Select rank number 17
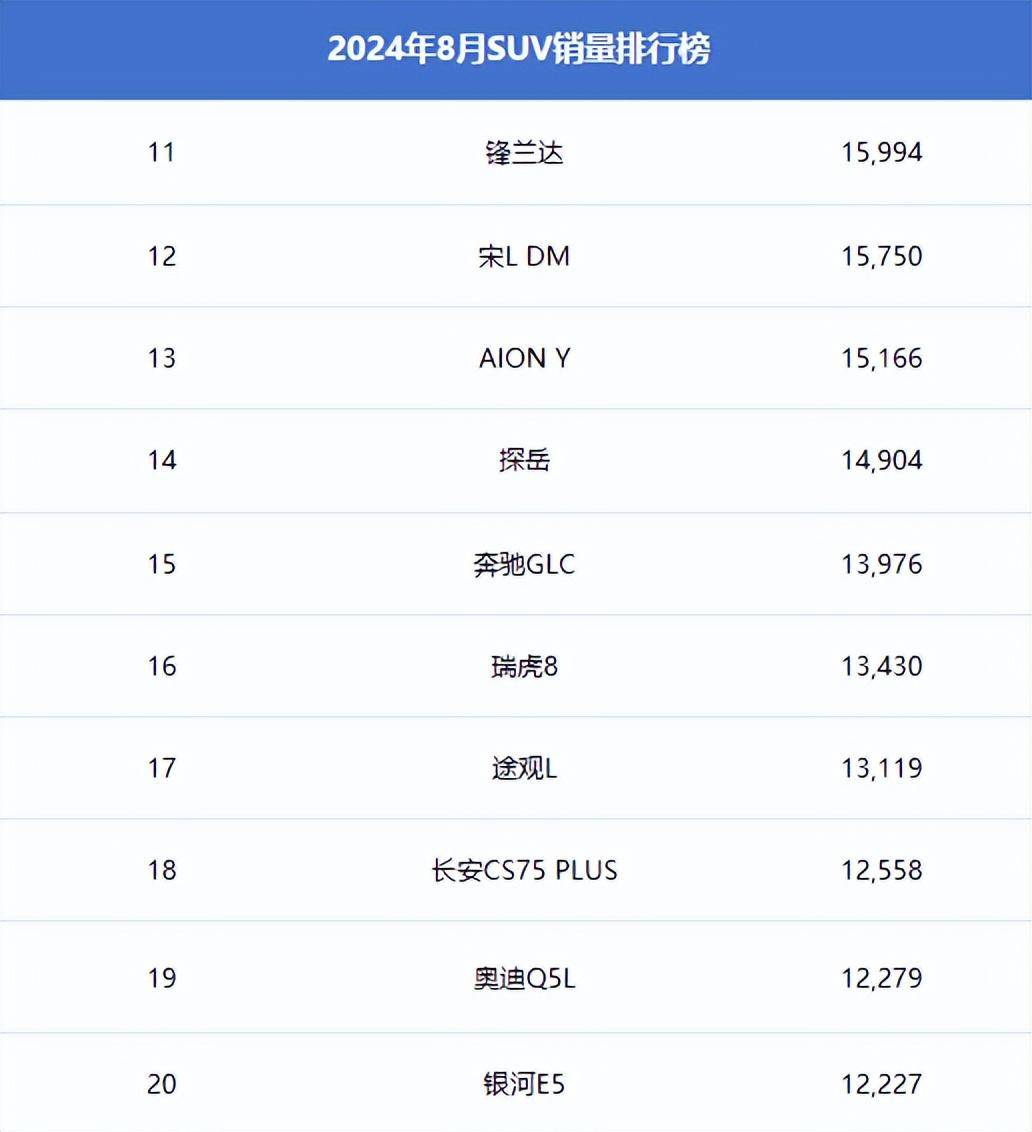Viewport: 1032px width, 1132px height. click(x=162, y=767)
